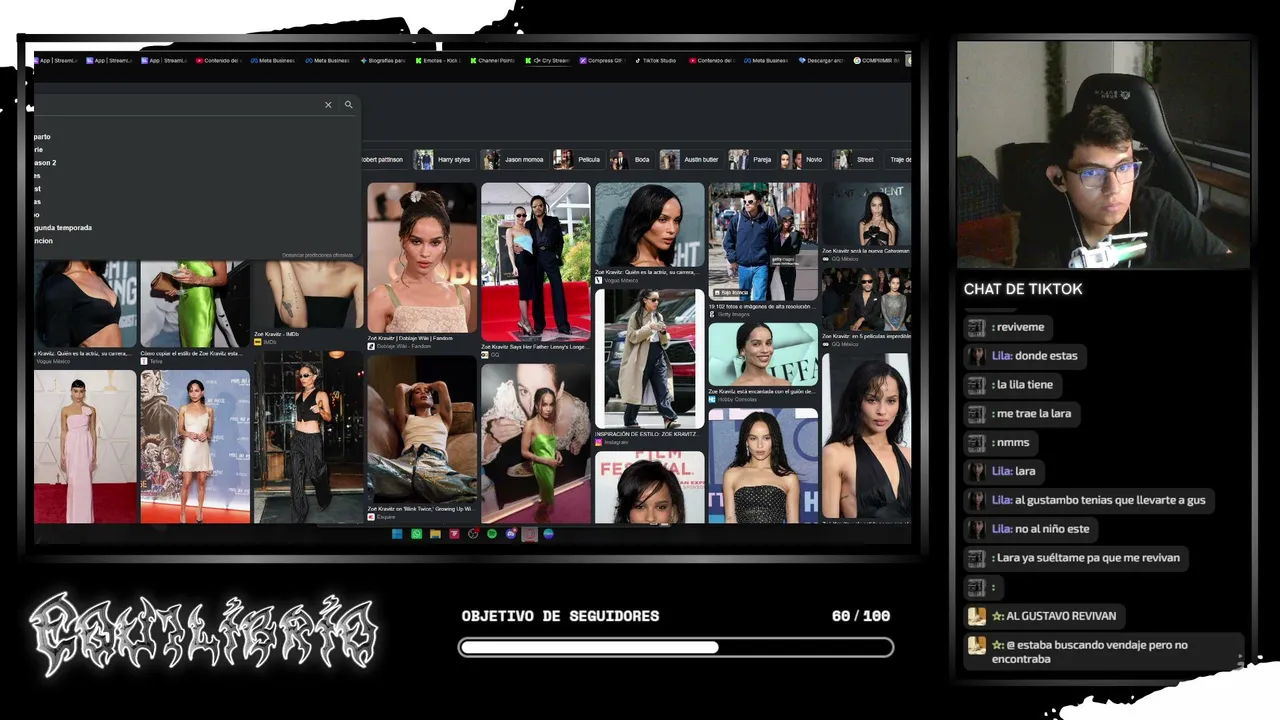This screenshot has width=1280, height=720.
Task: Open the COMPRIMIR browser tab
Action: tap(876, 60)
